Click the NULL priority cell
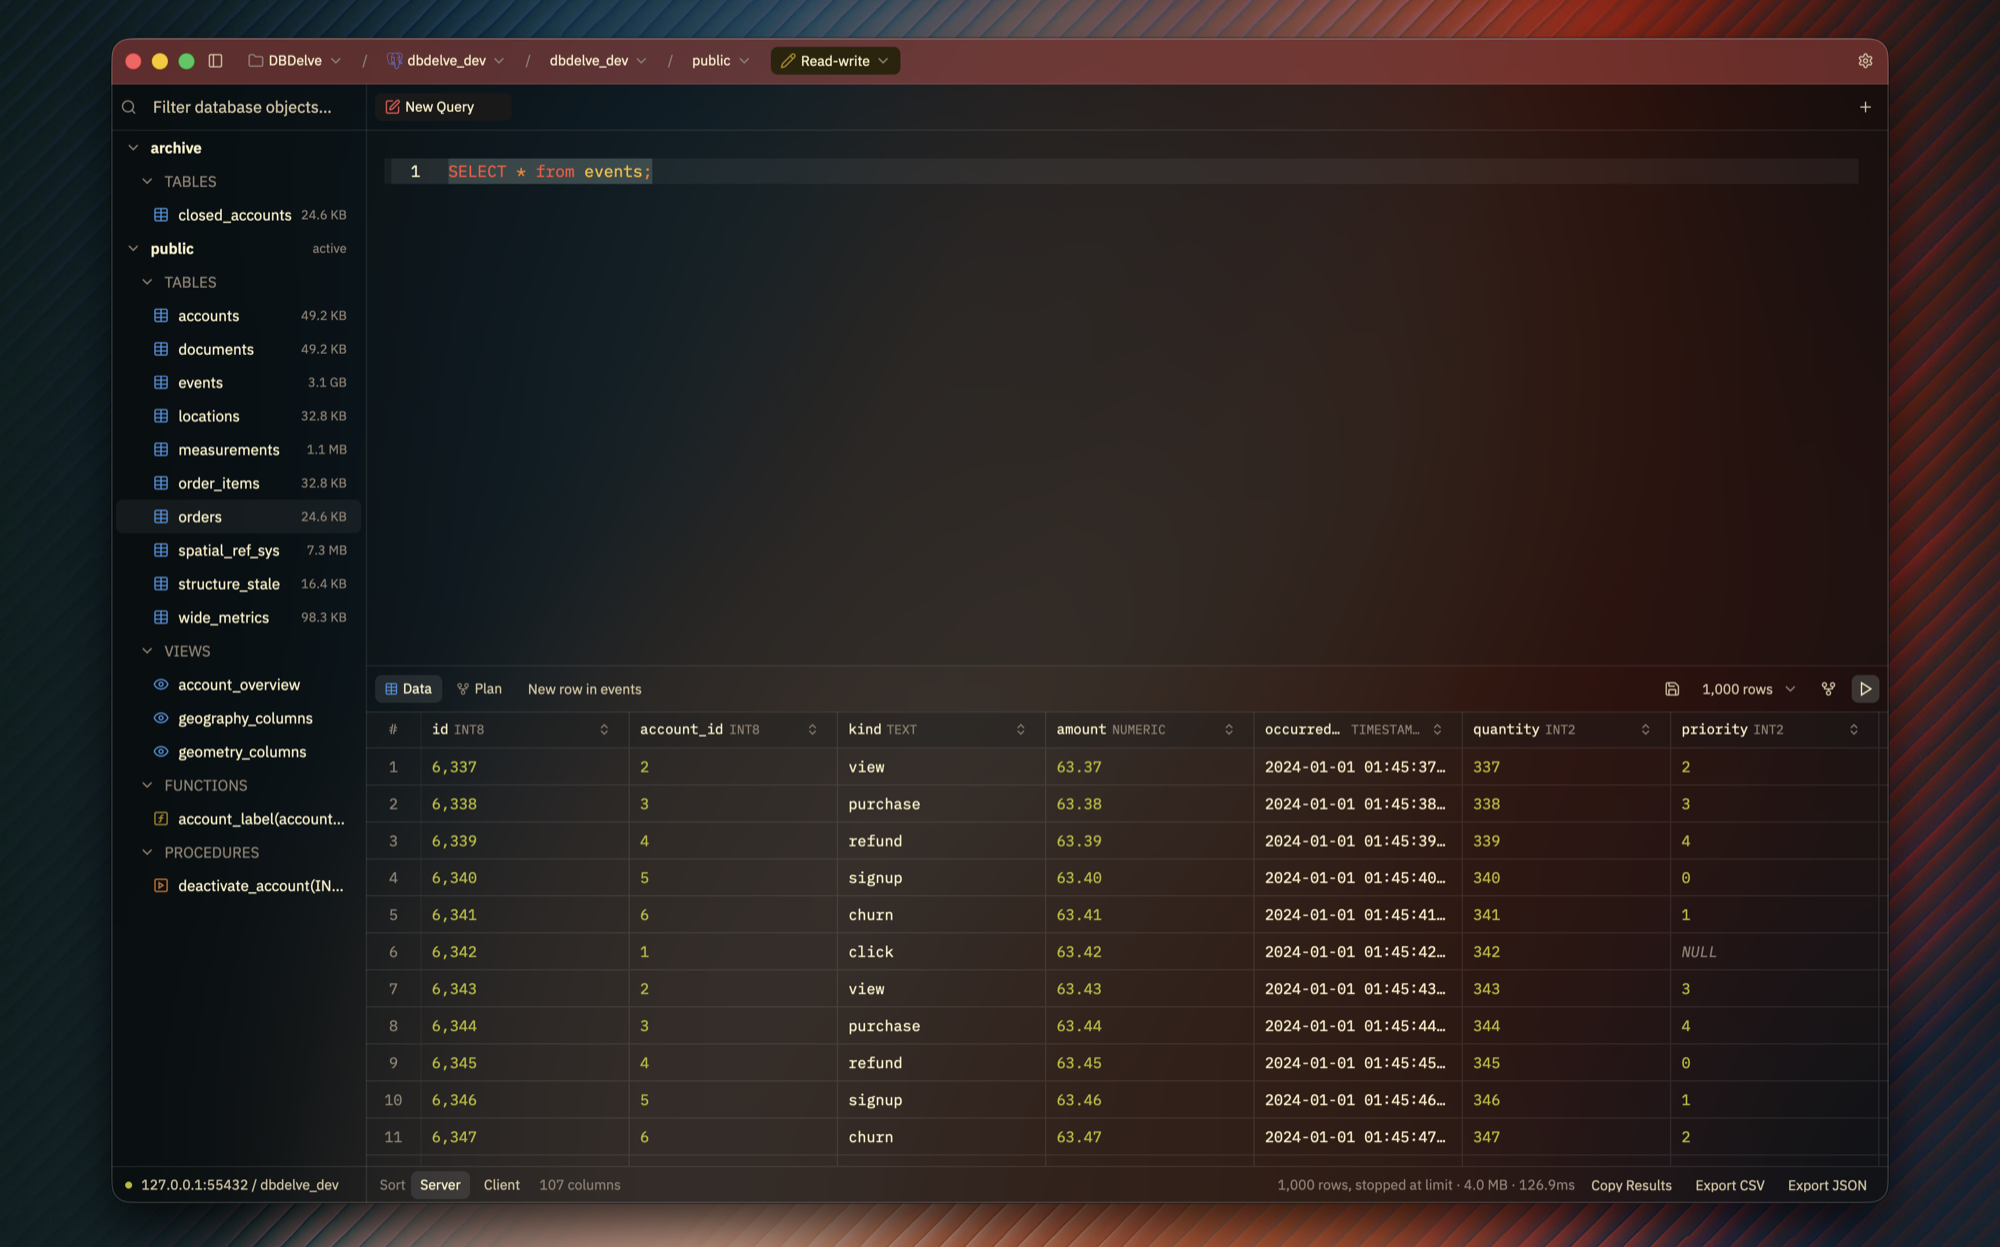Viewport: 2000px width, 1247px height. pos(1773,952)
